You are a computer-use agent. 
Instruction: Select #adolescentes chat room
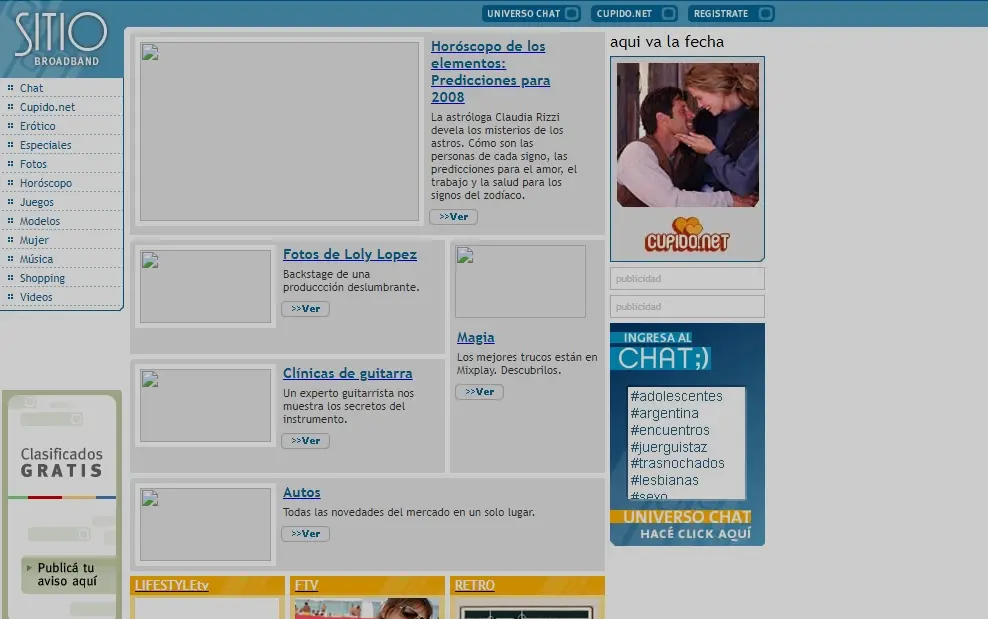[676, 396]
